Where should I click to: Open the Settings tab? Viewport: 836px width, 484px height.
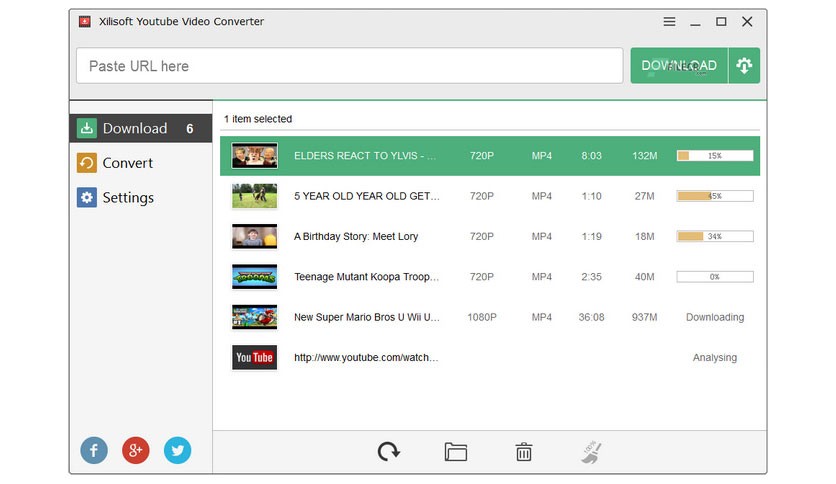coord(141,198)
